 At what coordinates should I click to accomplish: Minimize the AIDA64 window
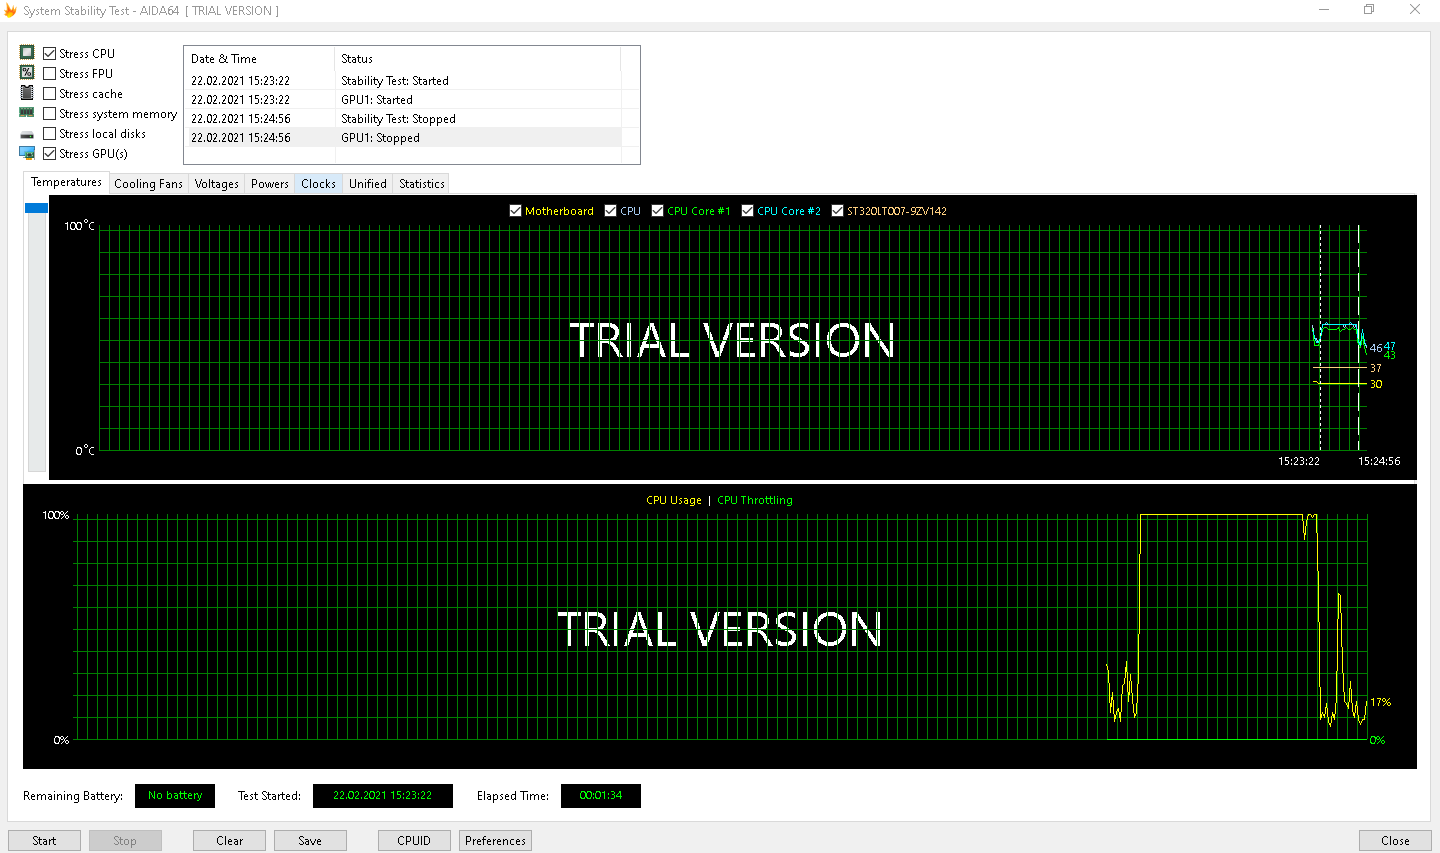[x=1324, y=10]
